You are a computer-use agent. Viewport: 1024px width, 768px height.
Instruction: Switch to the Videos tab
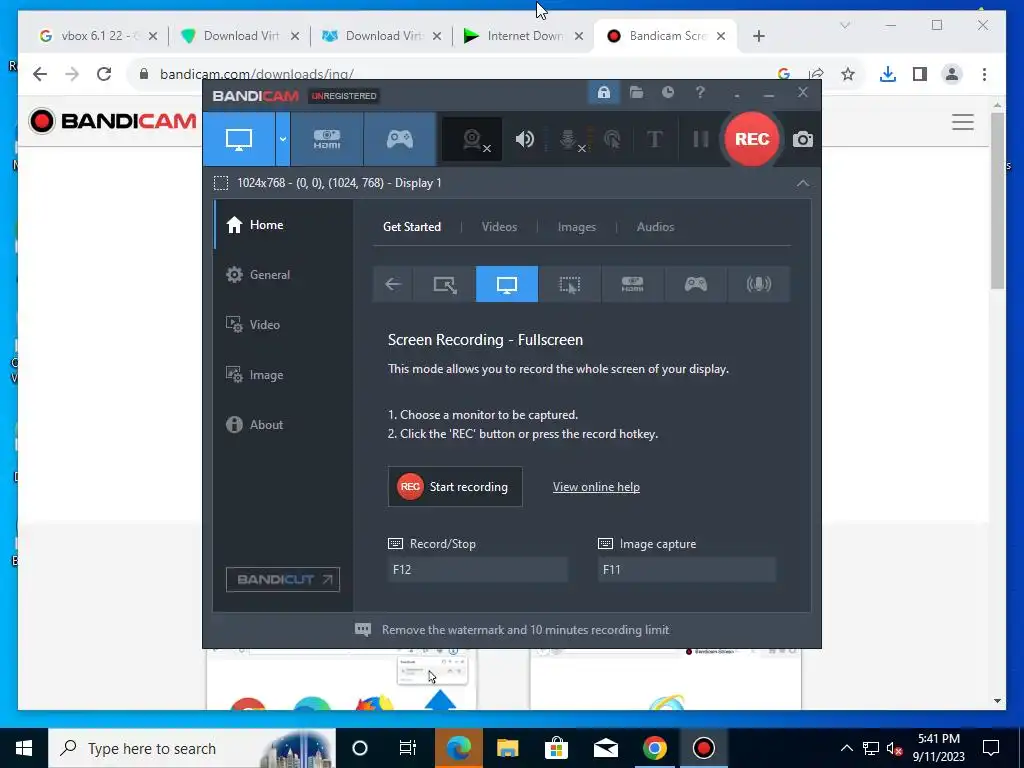tap(499, 227)
